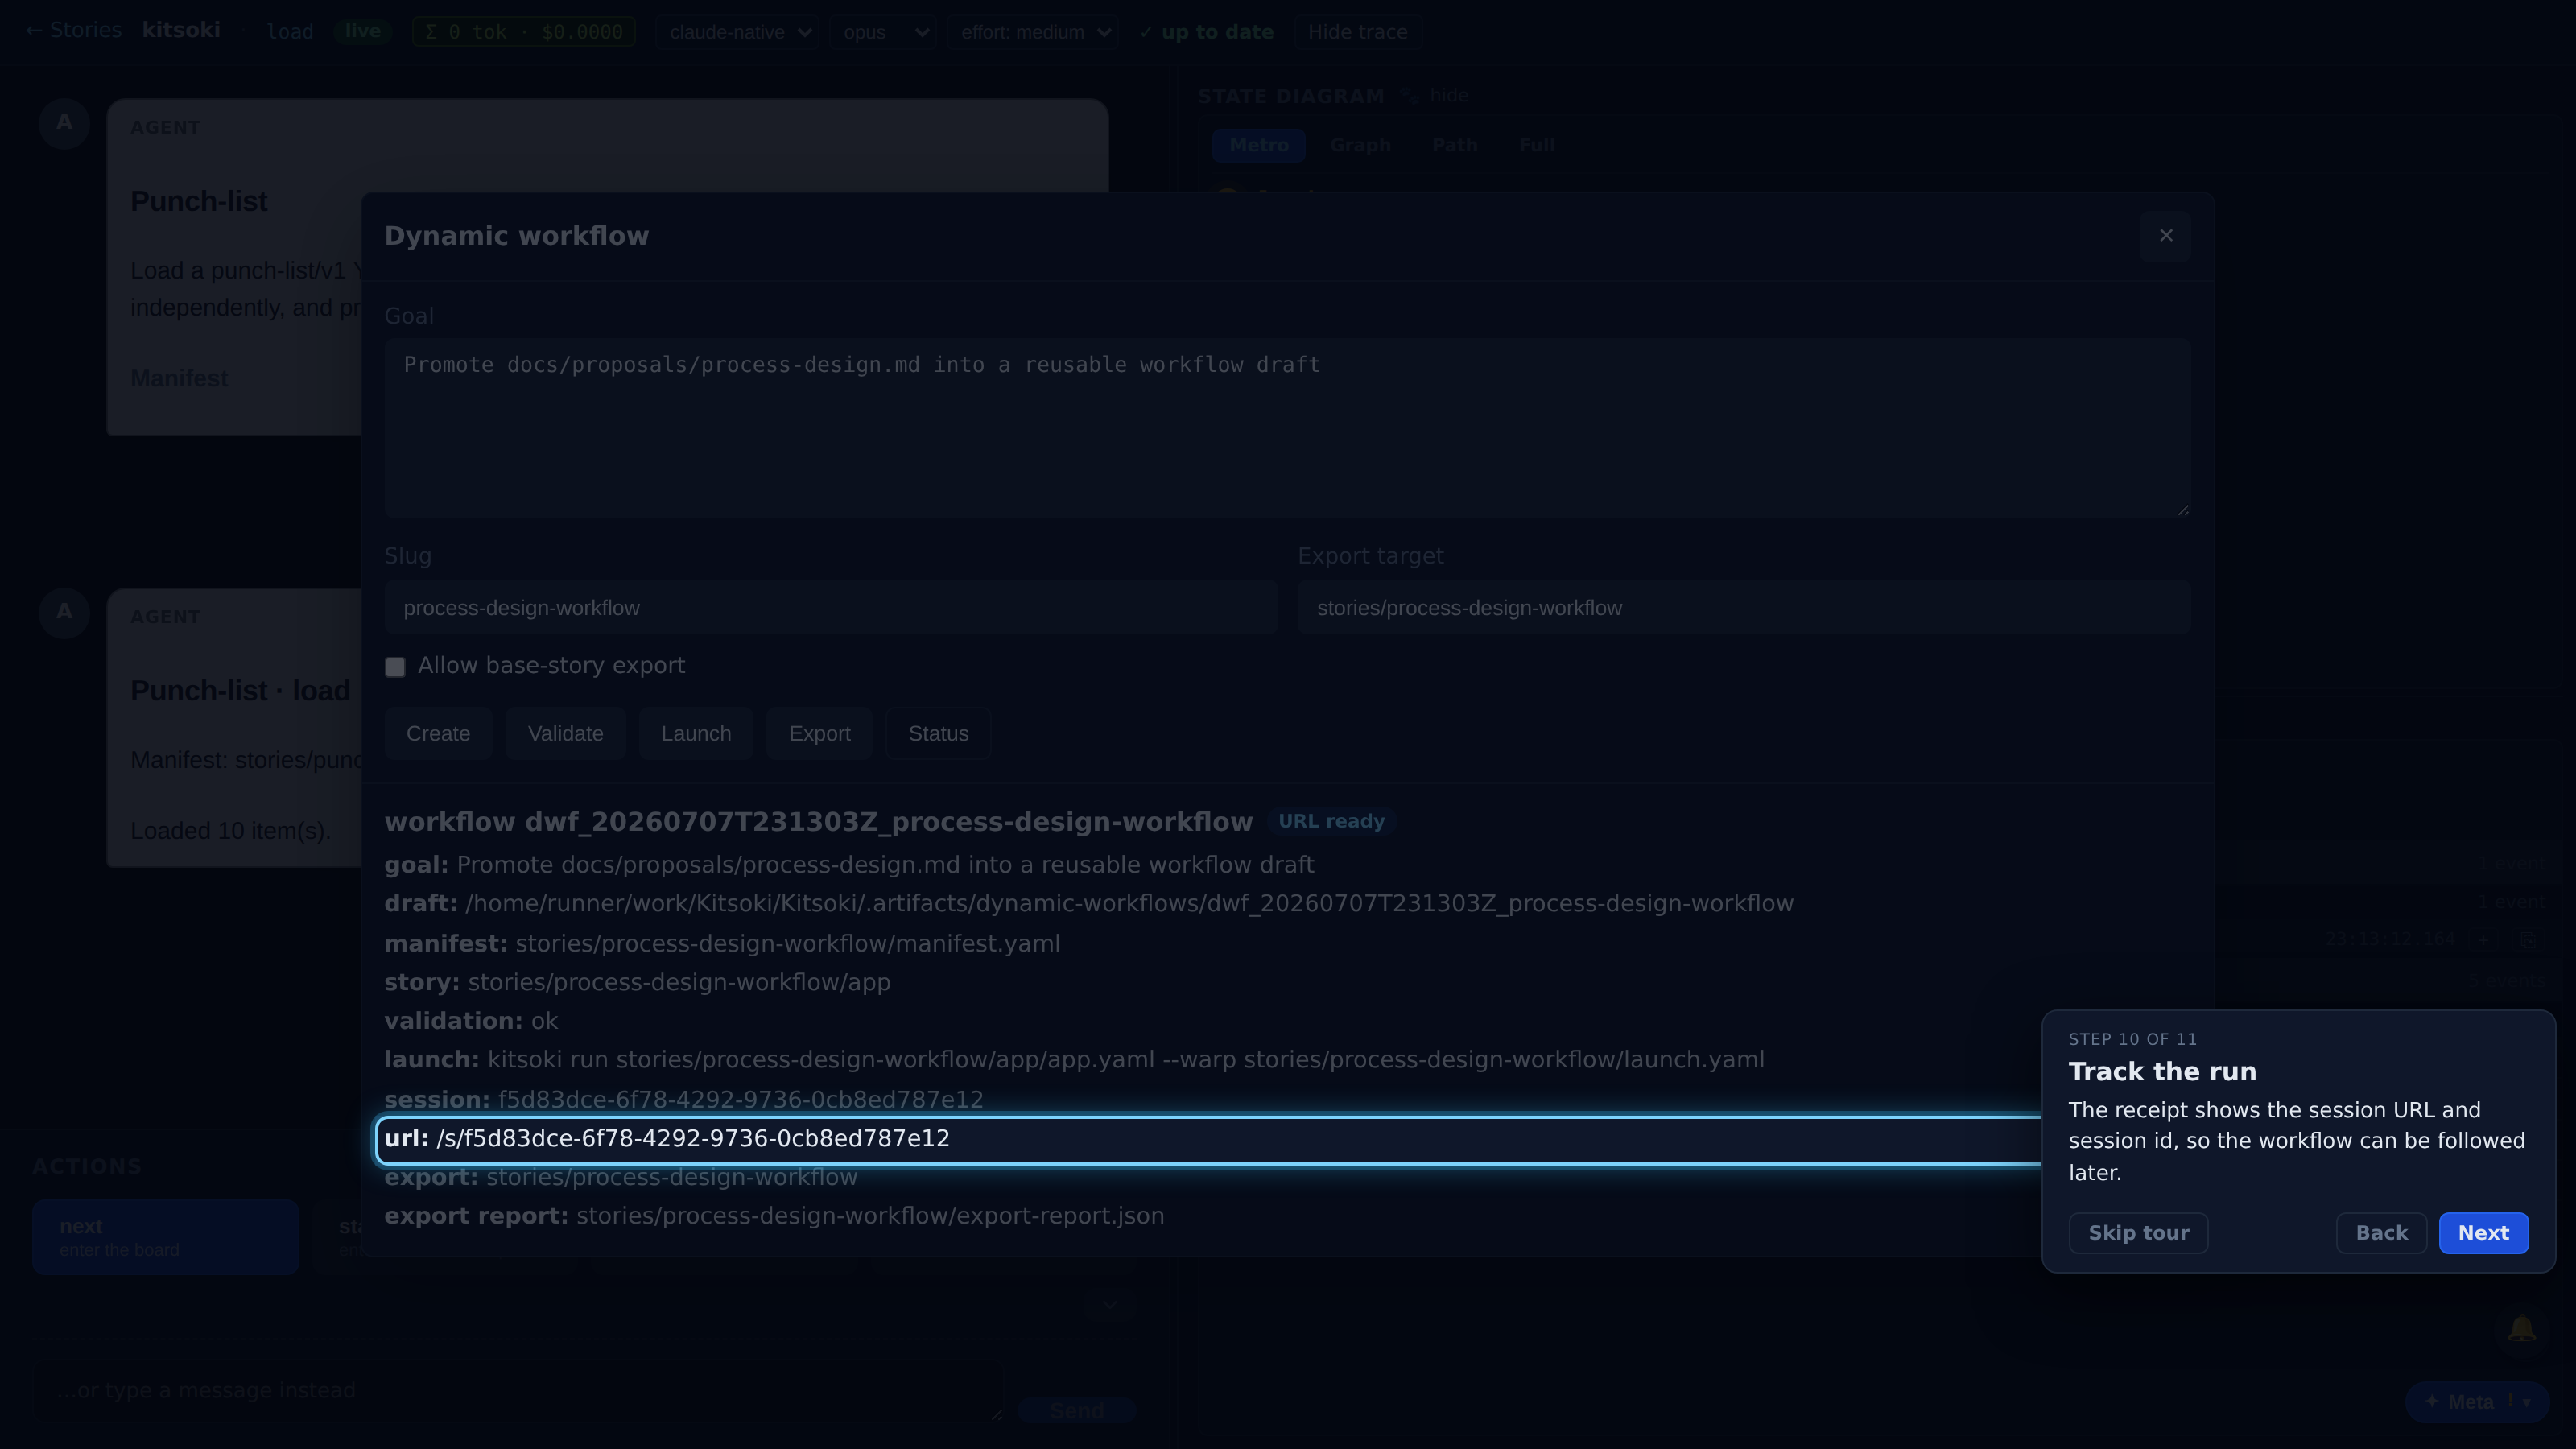The height and width of the screenshot is (1449, 2576).
Task: Switch to the Path tab
Action: (x=1454, y=145)
